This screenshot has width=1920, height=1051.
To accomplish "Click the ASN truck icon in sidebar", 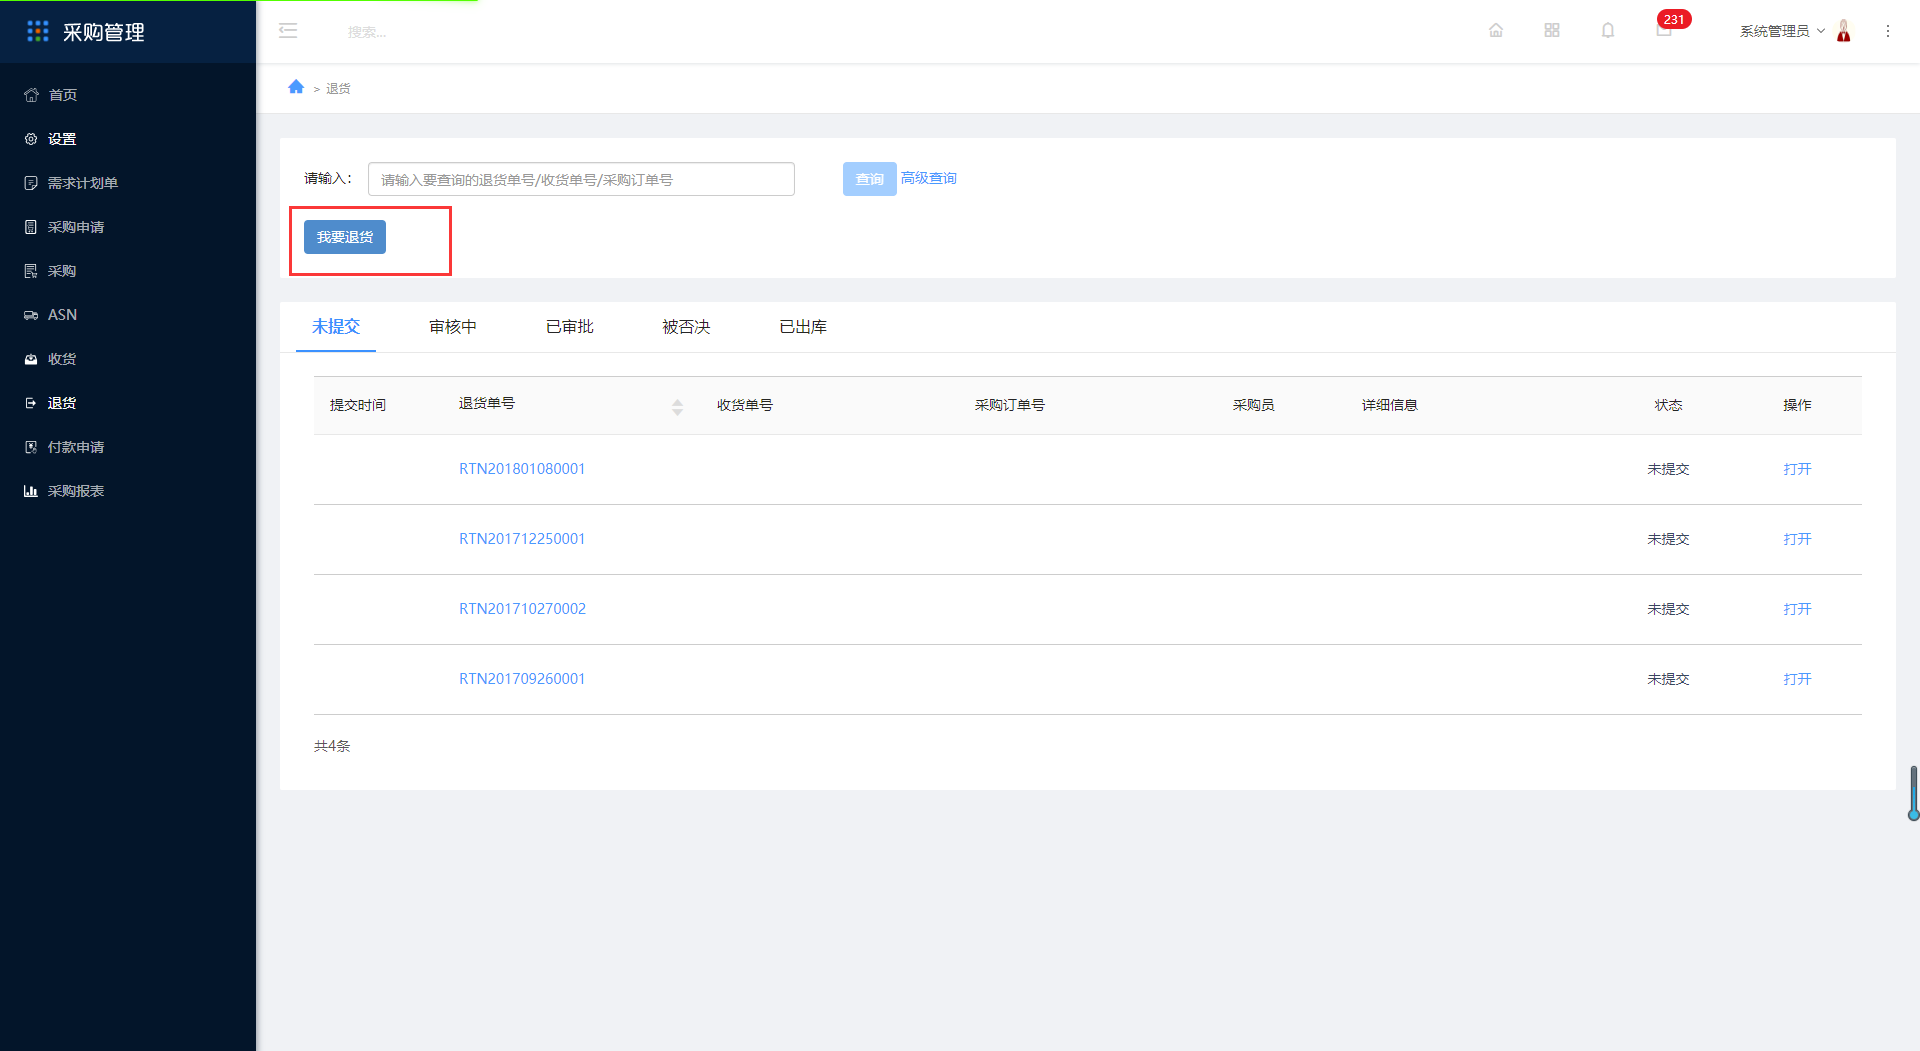I will pyautogui.click(x=31, y=315).
